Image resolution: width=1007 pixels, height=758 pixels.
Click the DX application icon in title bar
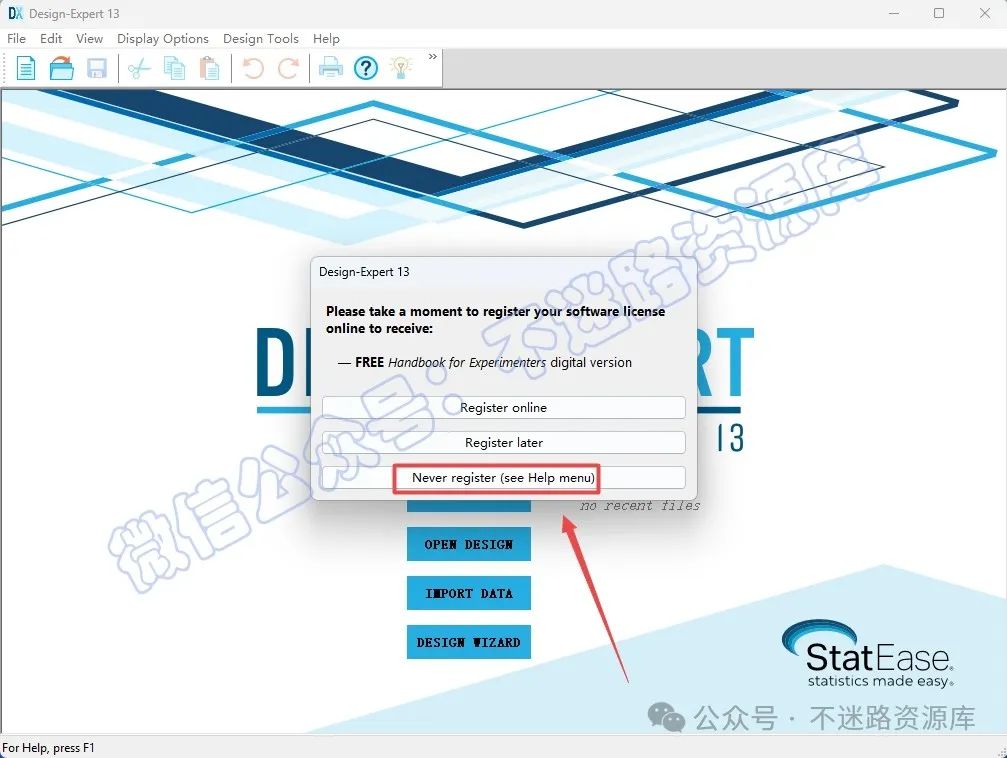[x=15, y=13]
